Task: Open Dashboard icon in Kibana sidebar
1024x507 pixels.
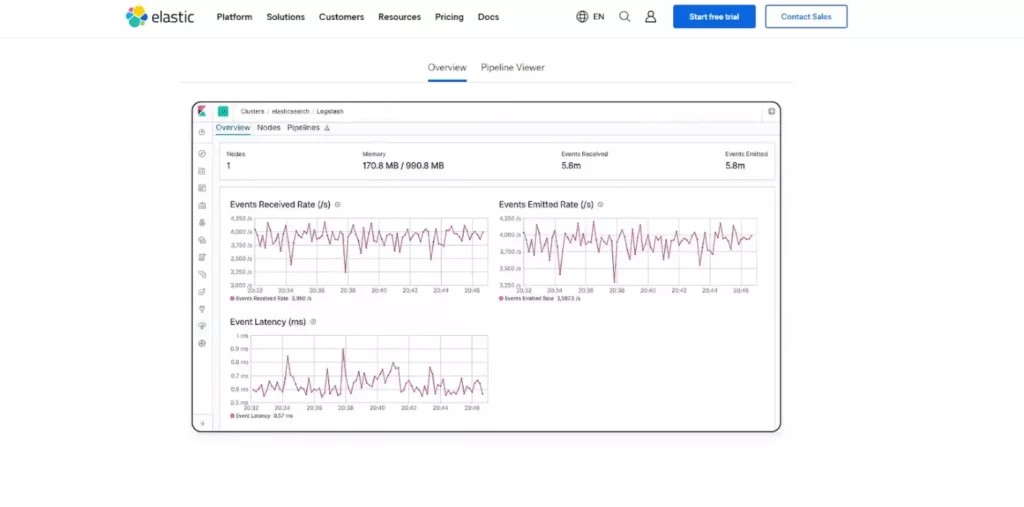Action: [x=202, y=188]
